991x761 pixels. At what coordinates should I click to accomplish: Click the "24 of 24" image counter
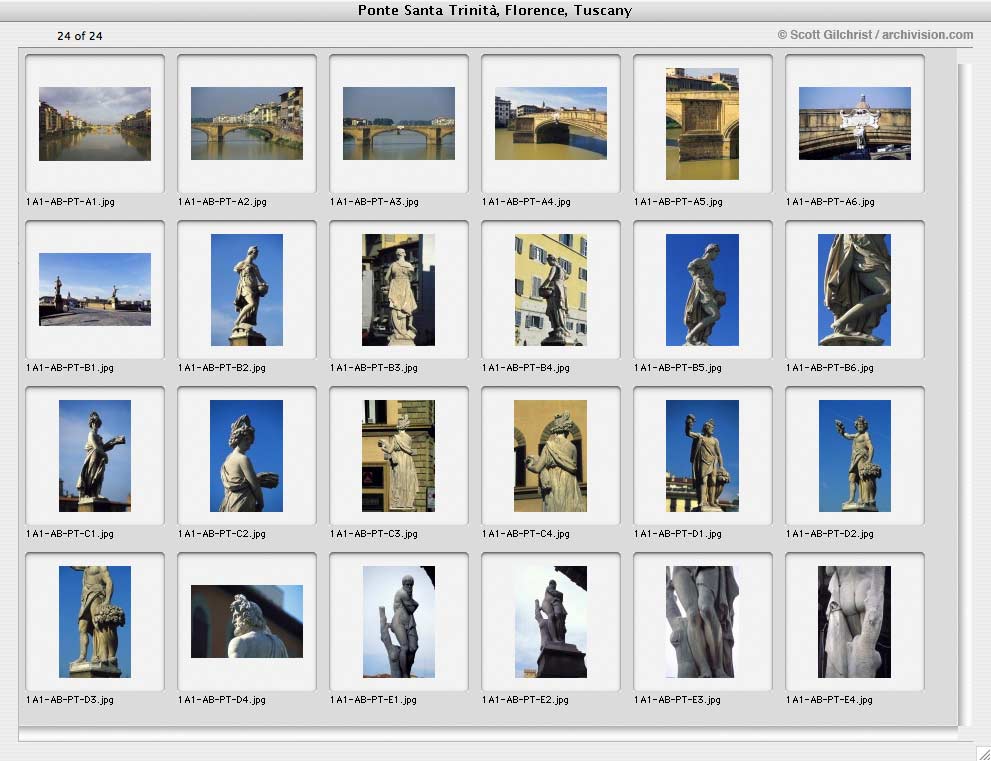80,36
